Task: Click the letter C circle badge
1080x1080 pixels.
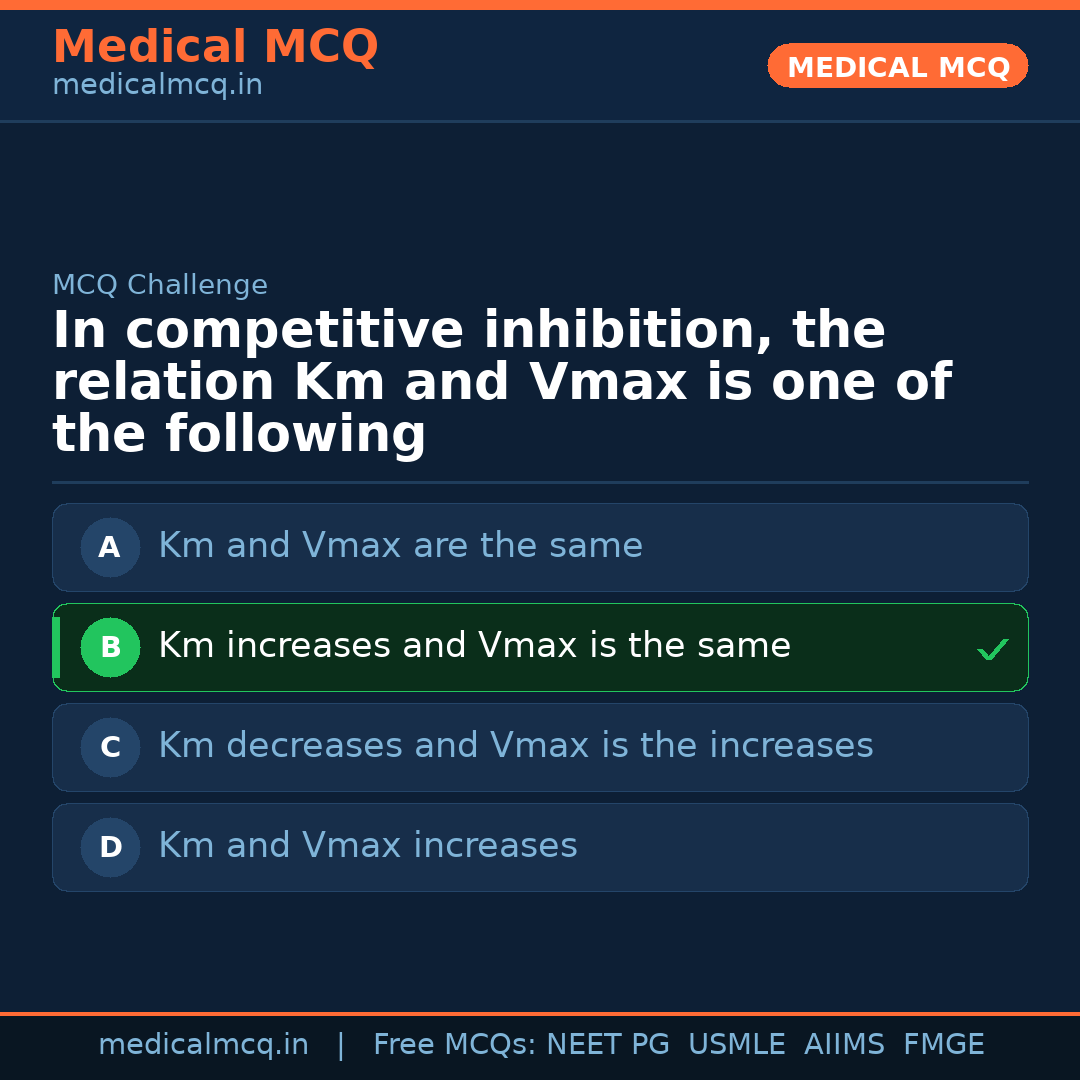Action: pyautogui.click(x=110, y=747)
